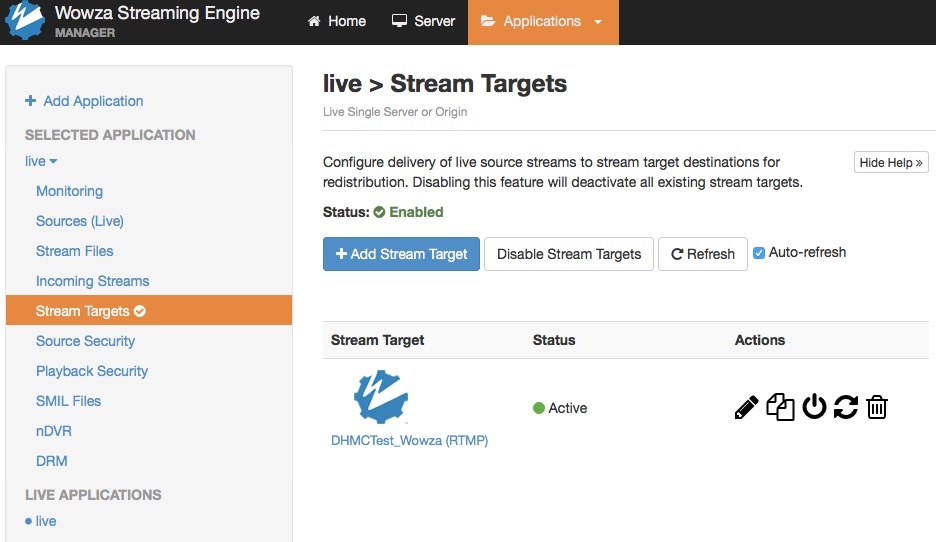Image resolution: width=936 pixels, height=542 pixels.
Task: Click Disable Stream Targets button
Action: 569,254
